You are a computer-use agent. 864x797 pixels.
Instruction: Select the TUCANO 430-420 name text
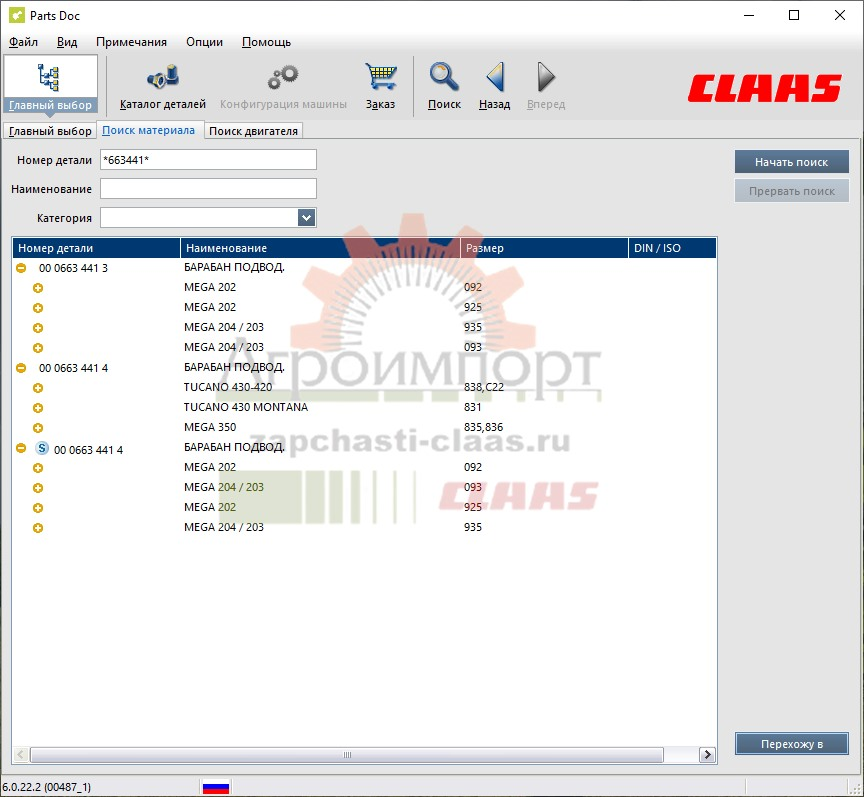point(228,387)
